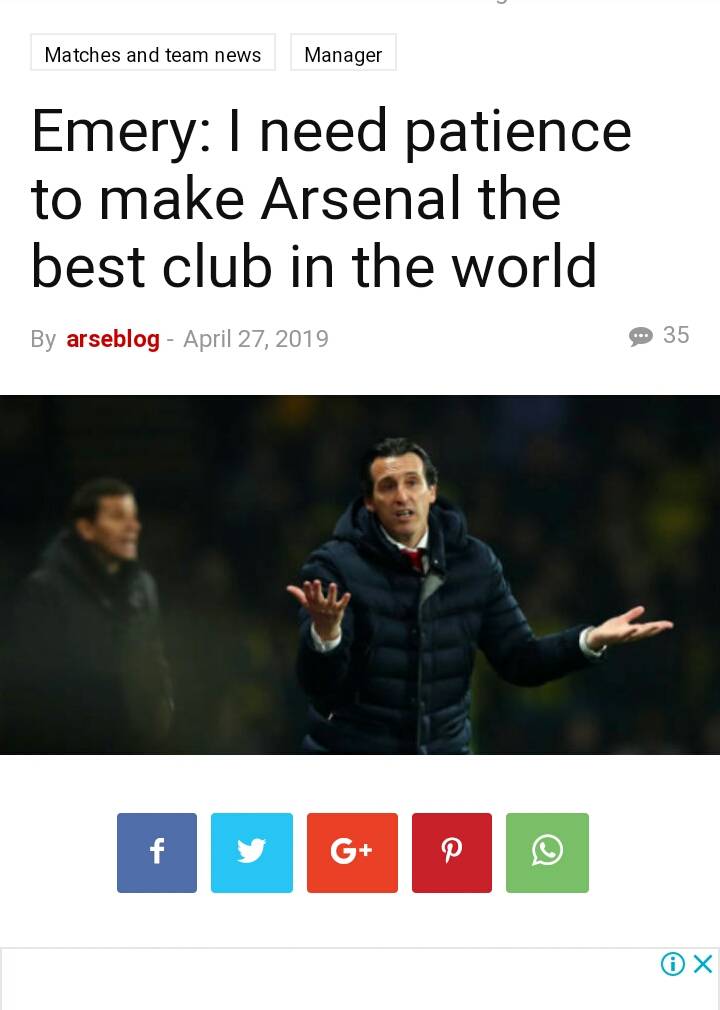Click the word 'Emery:' in headline
This screenshot has height=1010, width=720.
[121, 131]
